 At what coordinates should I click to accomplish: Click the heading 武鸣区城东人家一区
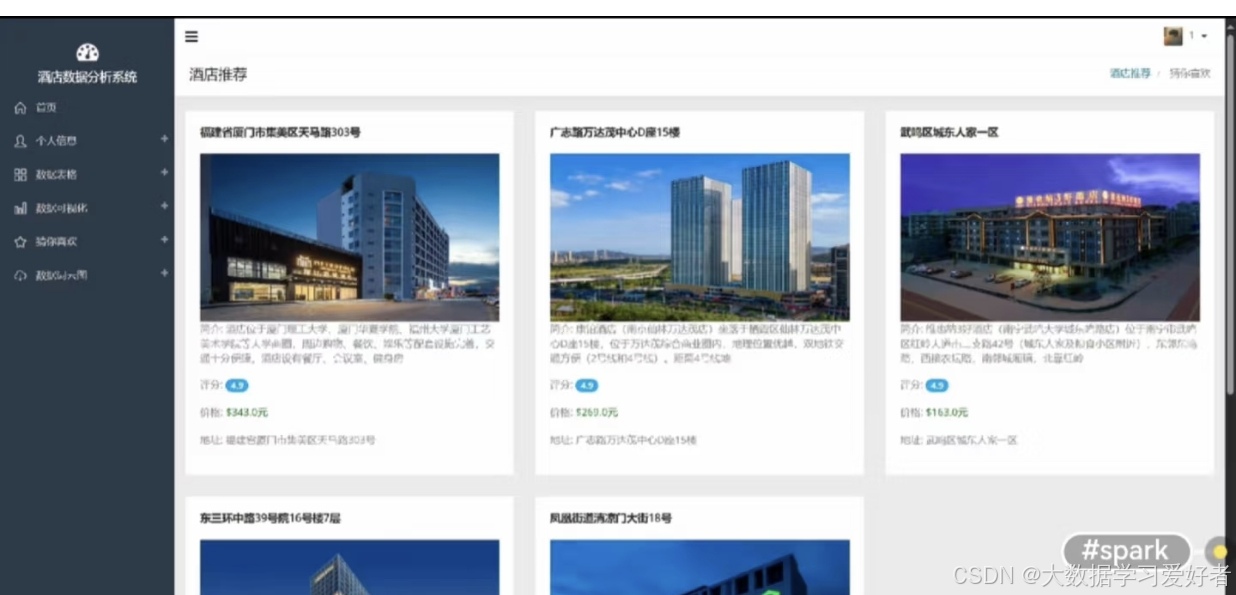(x=949, y=132)
